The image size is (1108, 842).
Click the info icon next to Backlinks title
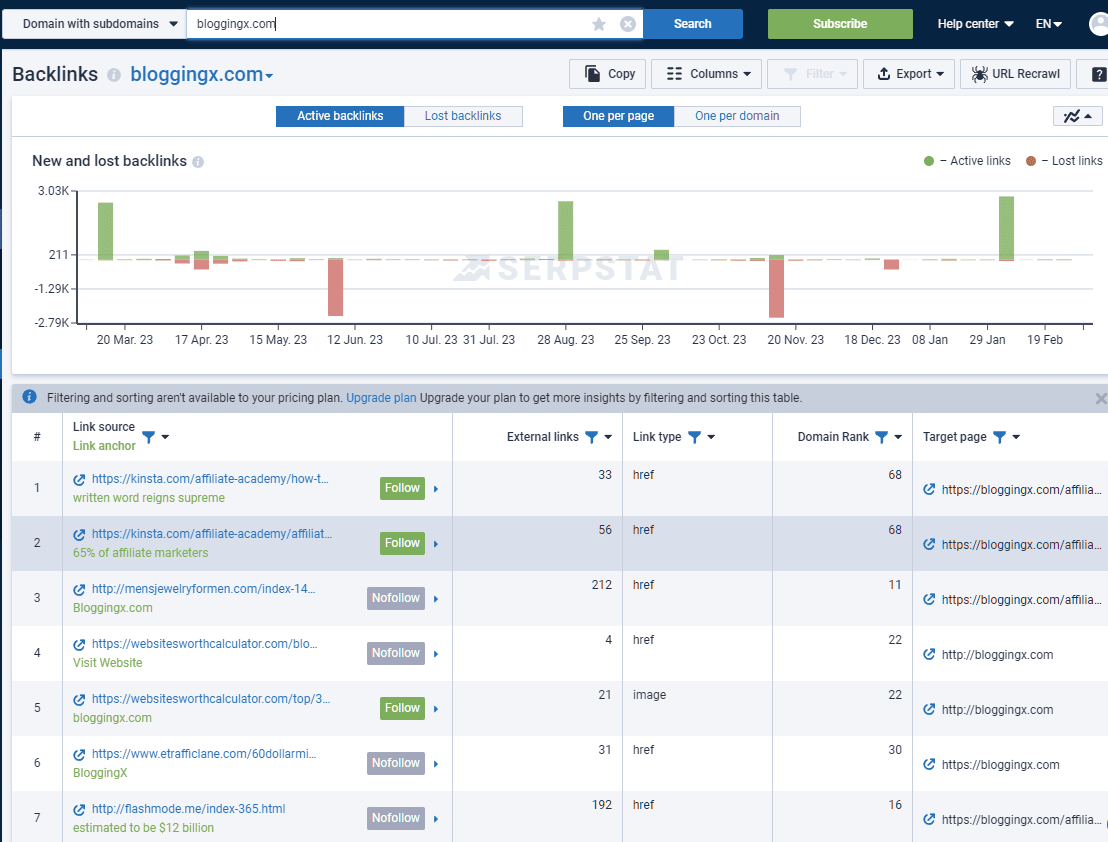(x=114, y=75)
